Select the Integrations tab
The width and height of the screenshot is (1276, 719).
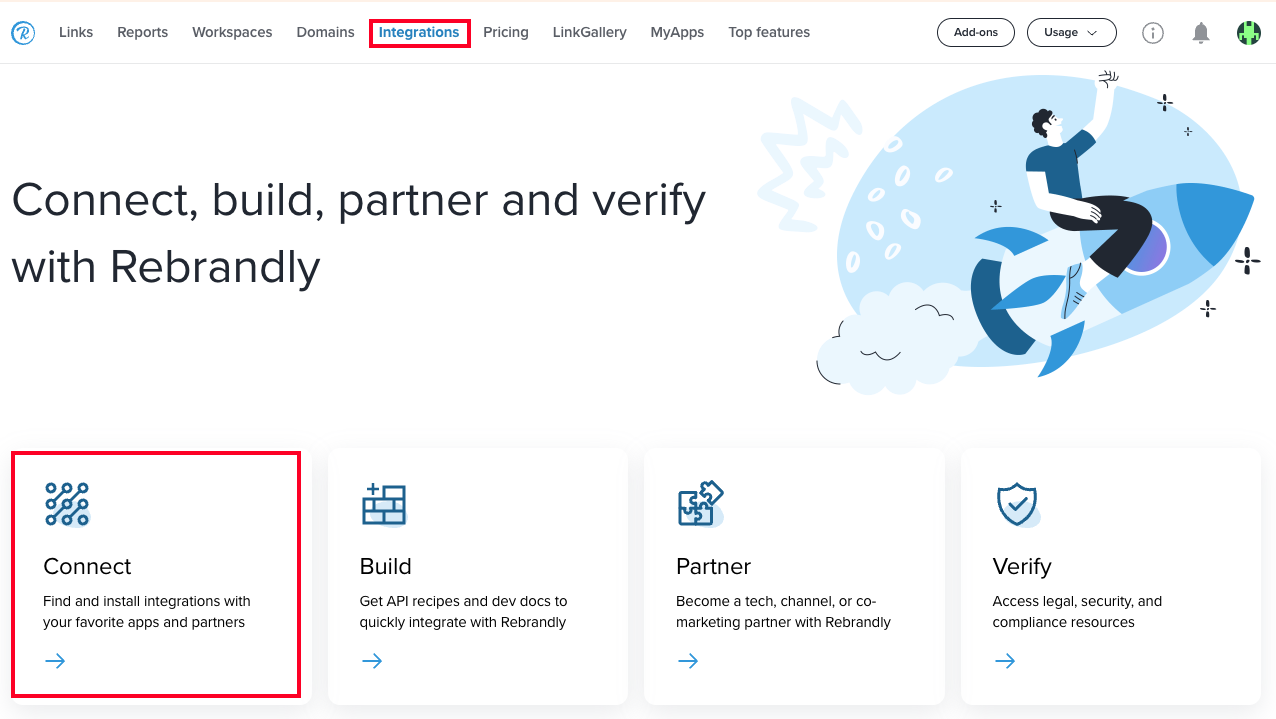(419, 33)
